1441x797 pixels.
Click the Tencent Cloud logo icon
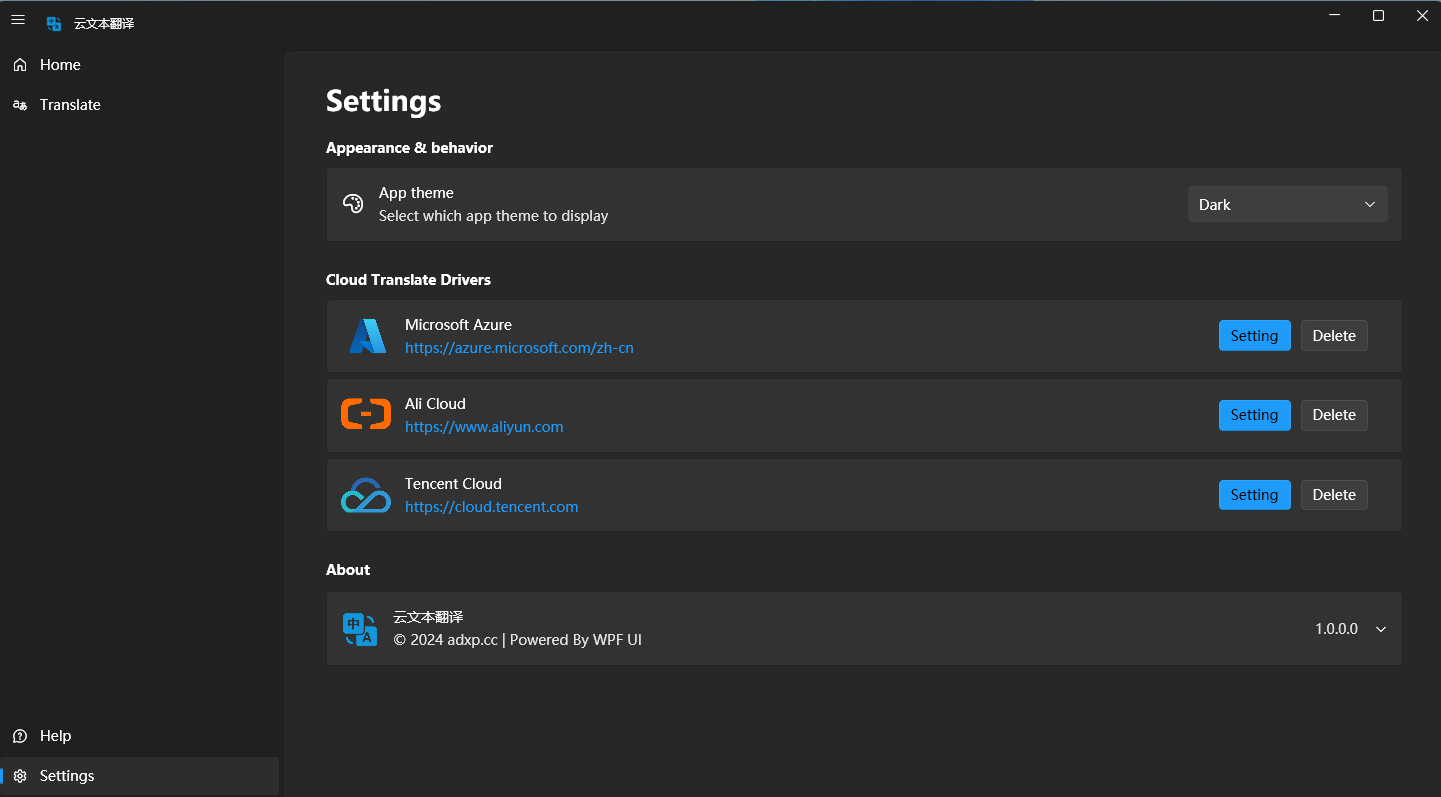(x=366, y=495)
